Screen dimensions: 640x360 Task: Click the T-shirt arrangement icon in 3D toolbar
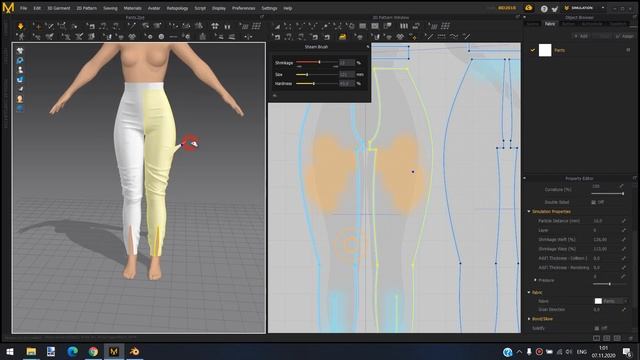coord(215,26)
